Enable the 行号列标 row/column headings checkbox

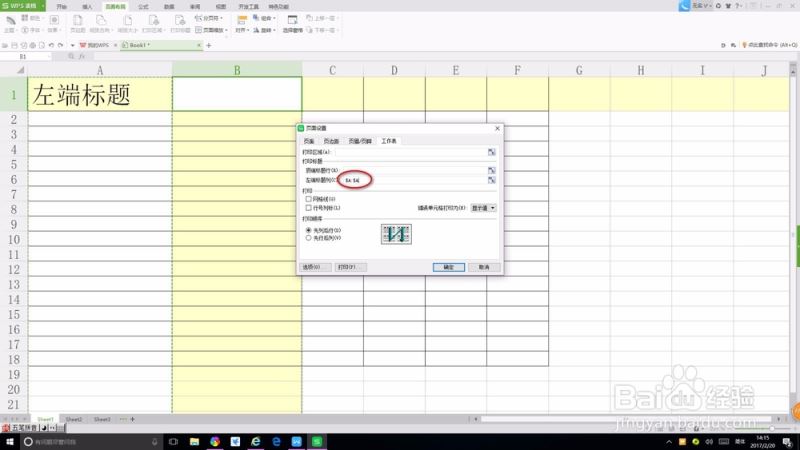(x=308, y=208)
